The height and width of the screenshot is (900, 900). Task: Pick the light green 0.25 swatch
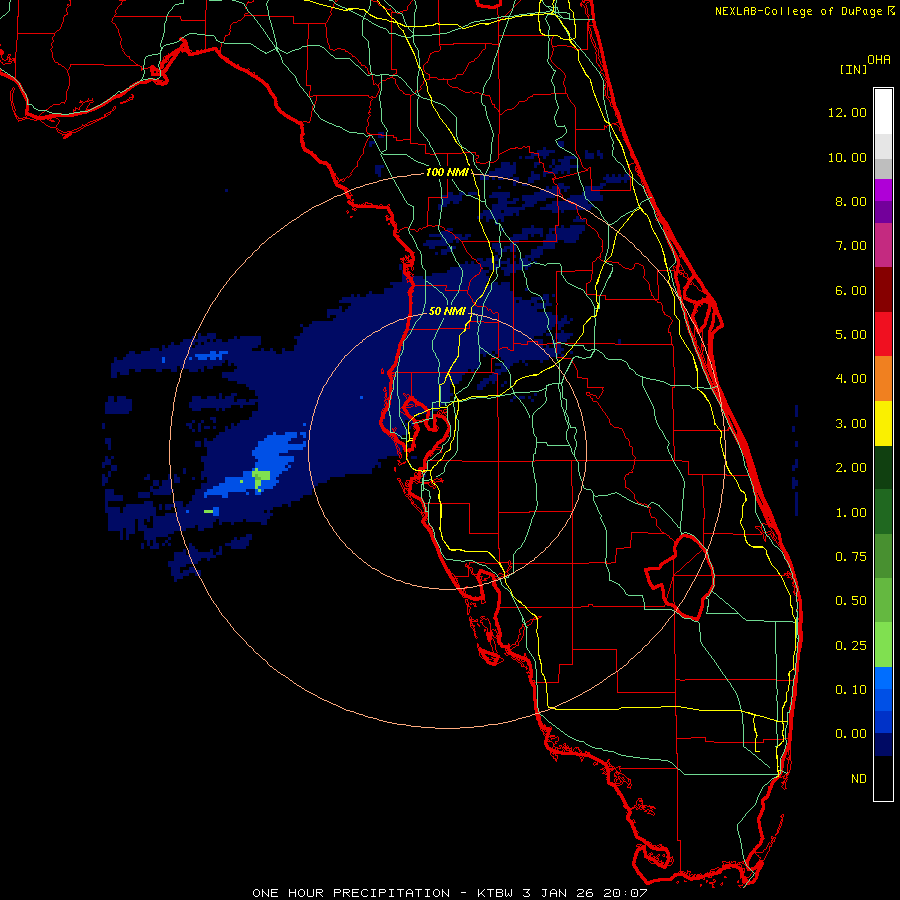(883, 645)
